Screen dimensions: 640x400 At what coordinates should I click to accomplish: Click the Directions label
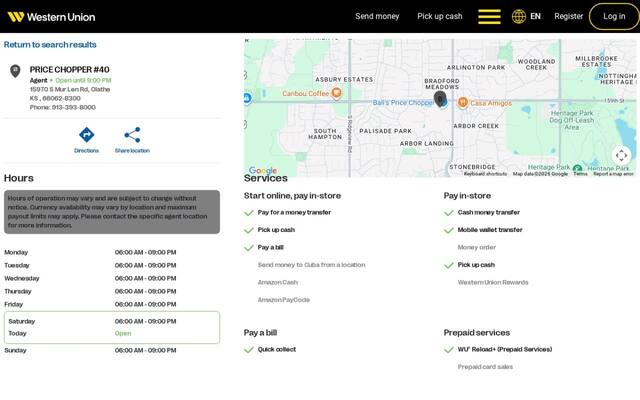[87, 151]
